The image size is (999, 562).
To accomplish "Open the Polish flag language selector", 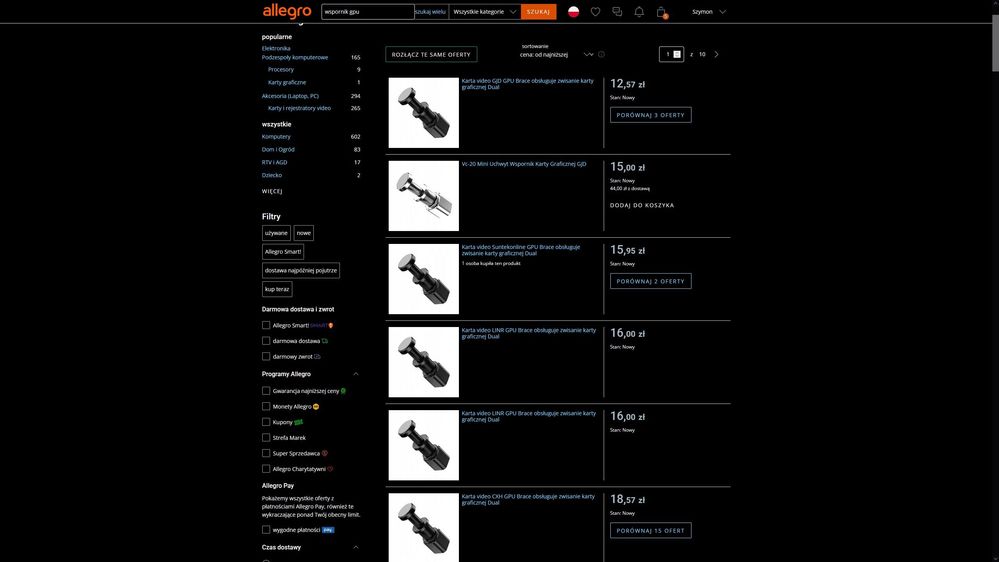I will [x=573, y=11].
